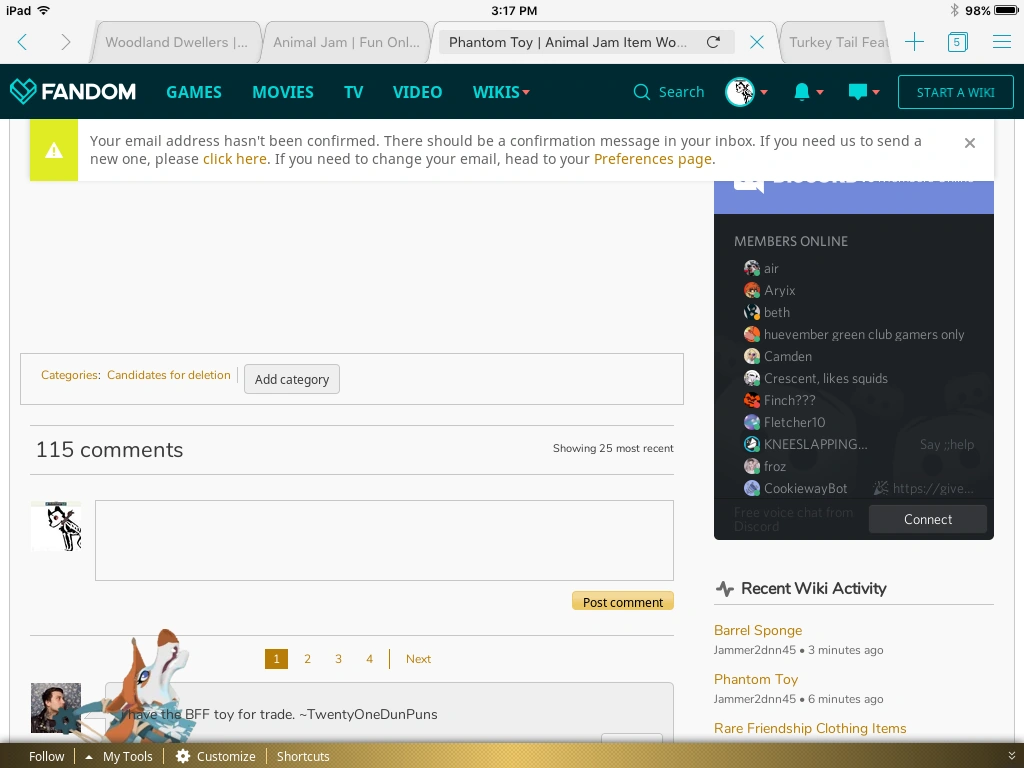Click the Bluetooth status icon

(954, 10)
